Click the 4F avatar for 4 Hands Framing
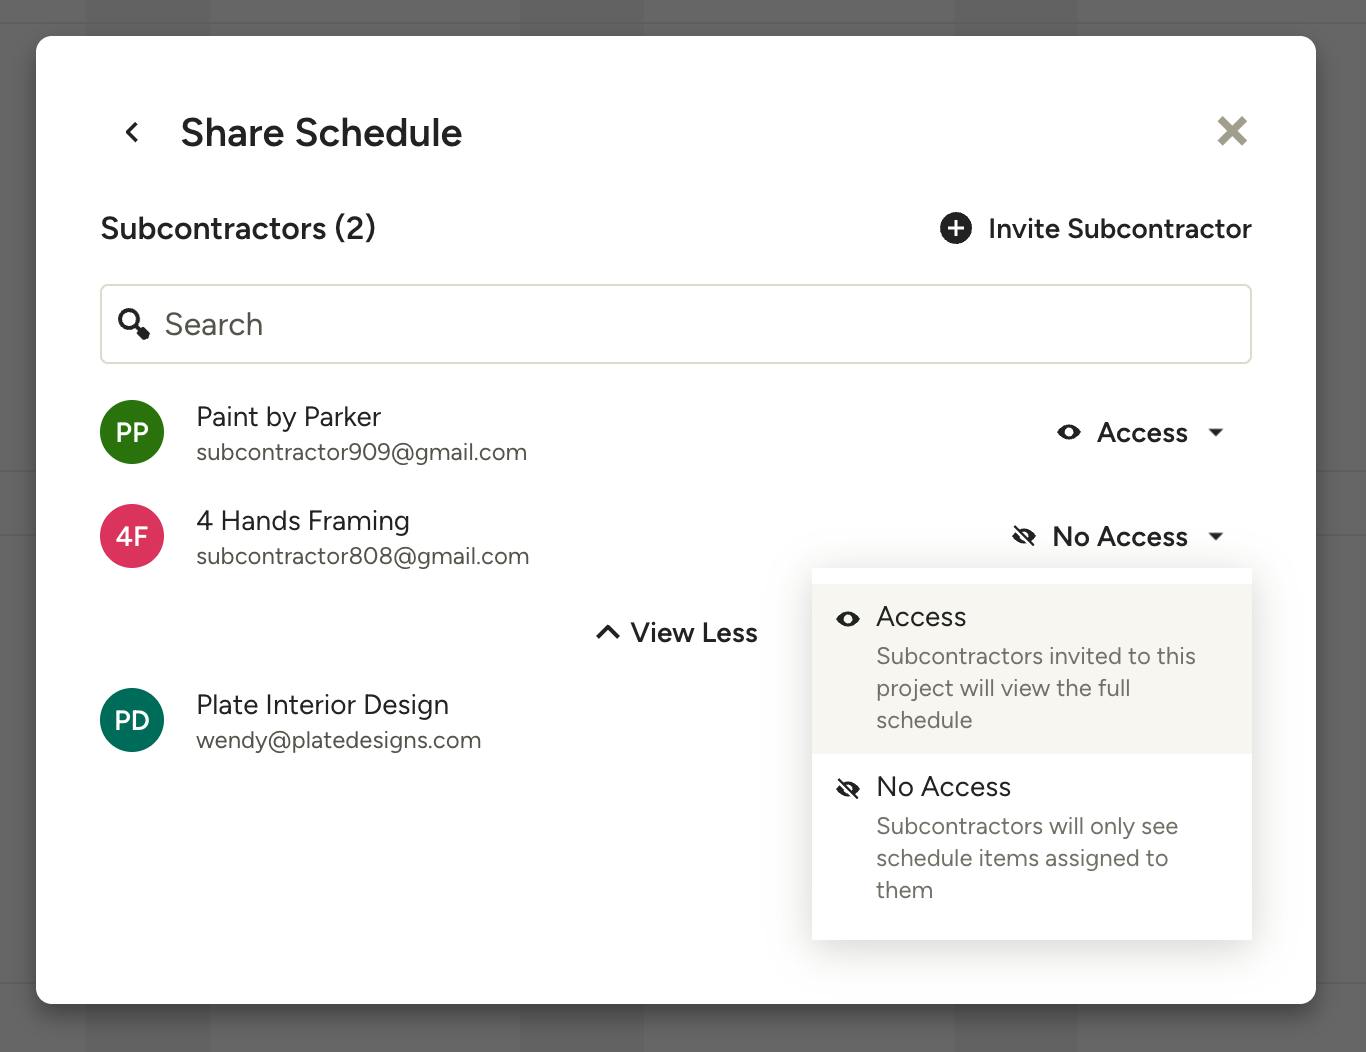The height and width of the screenshot is (1052, 1366). (132, 536)
